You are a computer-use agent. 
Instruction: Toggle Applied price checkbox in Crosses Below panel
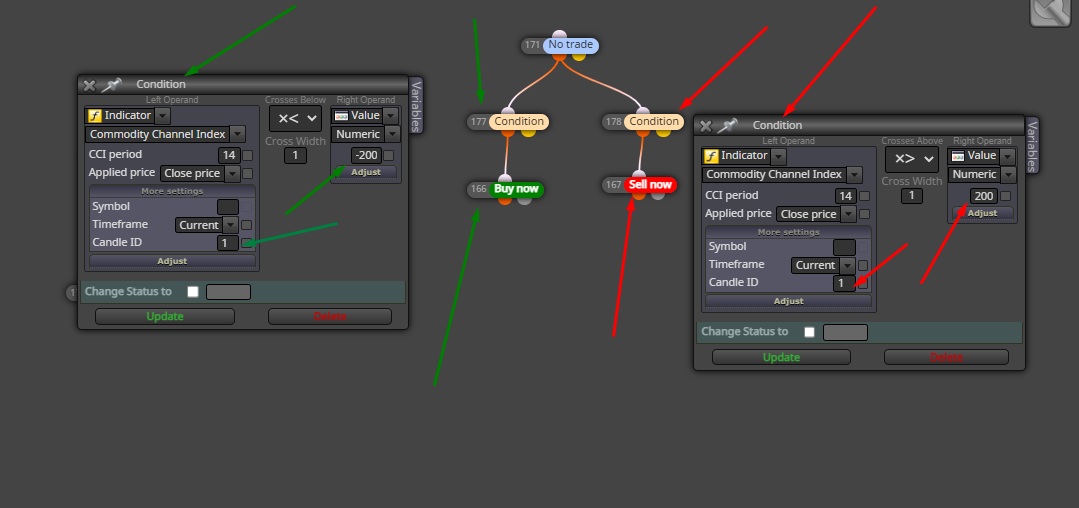[x=248, y=173]
